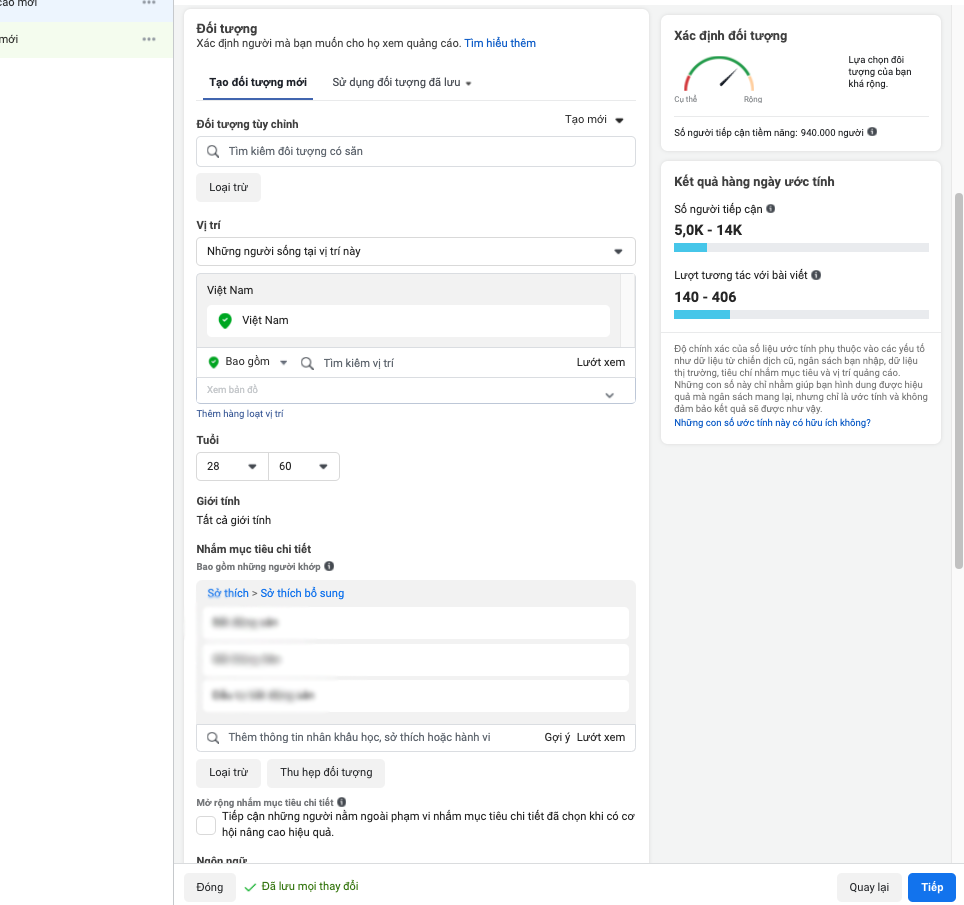Image resolution: width=964 pixels, height=905 pixels.
Task: Open the Những người sống tại vị trí này dropdown
Action: pos(416,251)
